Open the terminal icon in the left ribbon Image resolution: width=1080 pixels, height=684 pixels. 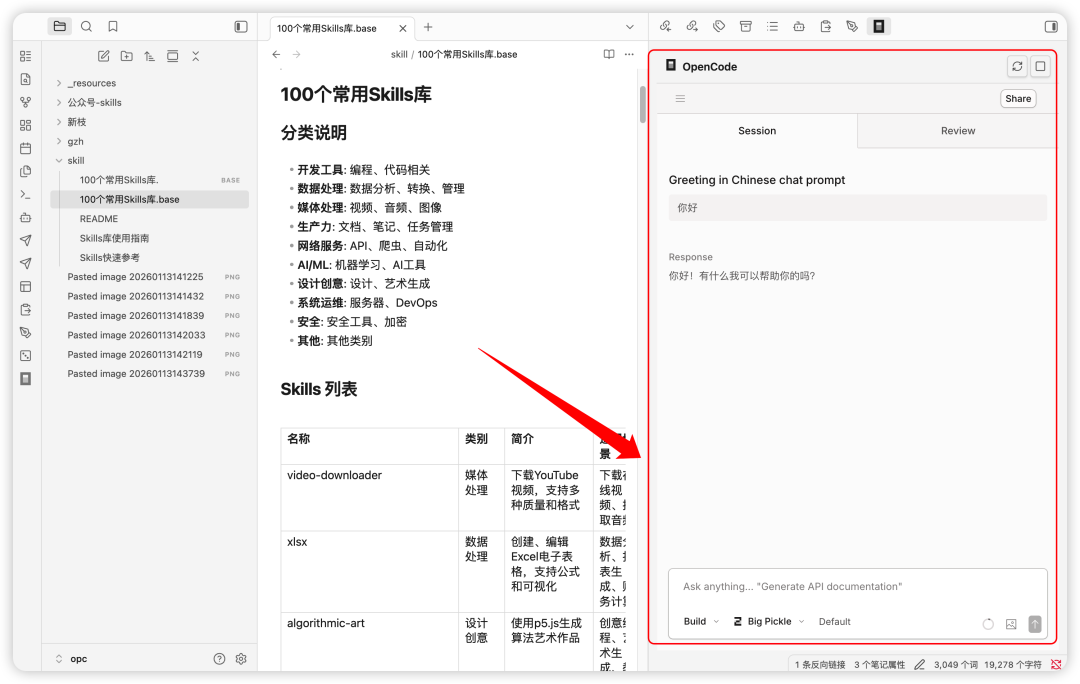pos(25,194)
